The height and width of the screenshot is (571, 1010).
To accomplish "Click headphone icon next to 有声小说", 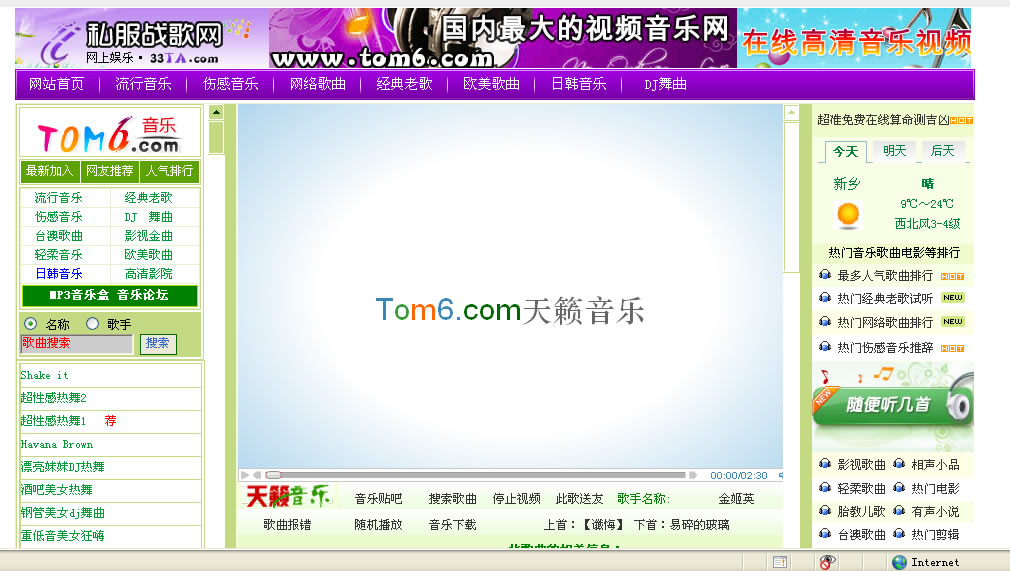I will (899, 511).
